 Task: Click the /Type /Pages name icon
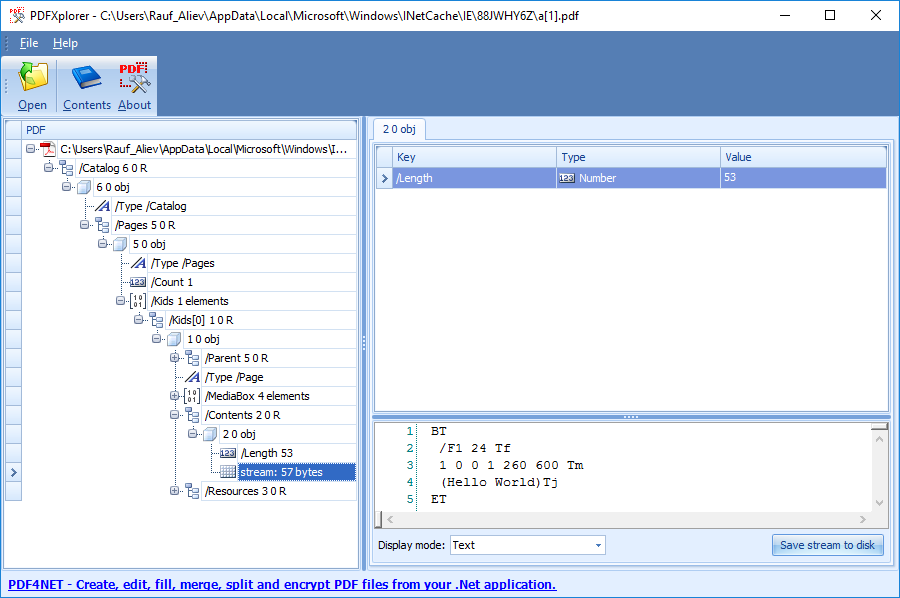pos(138,263)
